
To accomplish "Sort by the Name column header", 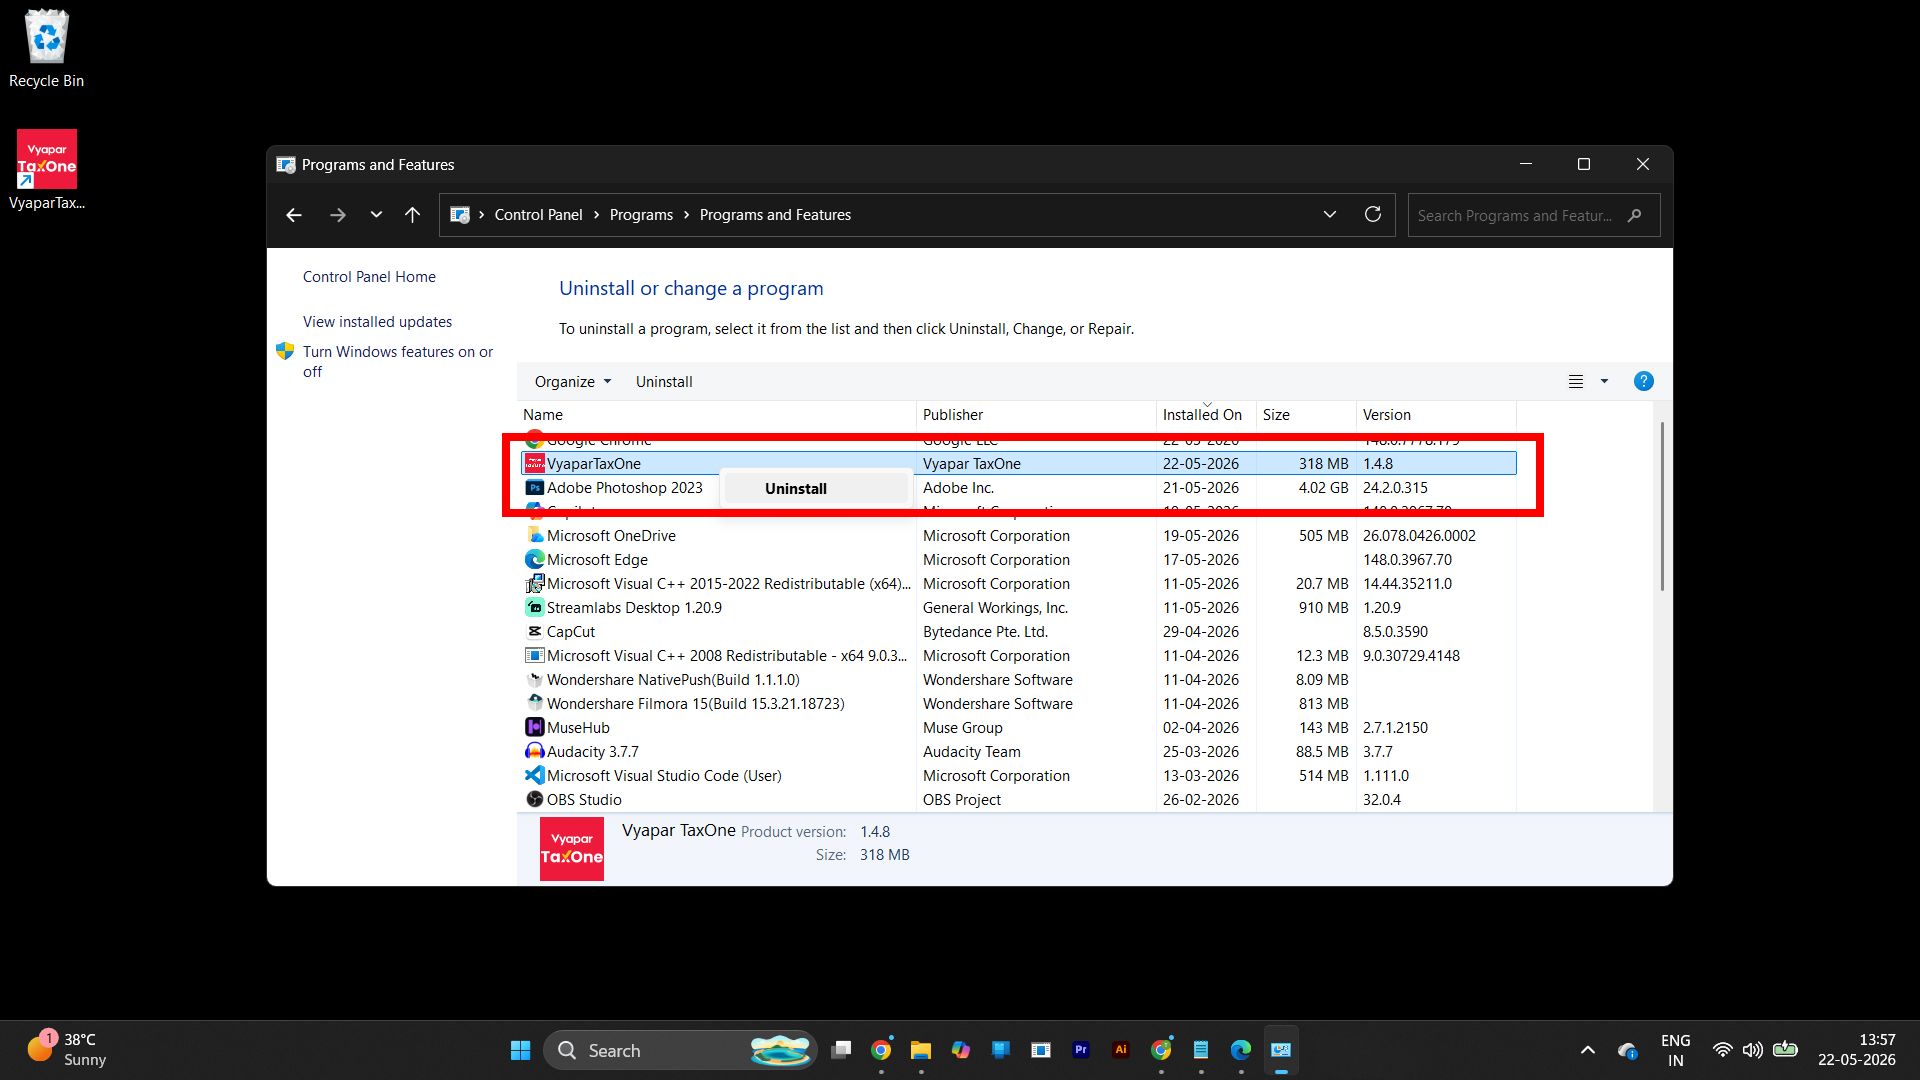I will (x=716, y=415).
